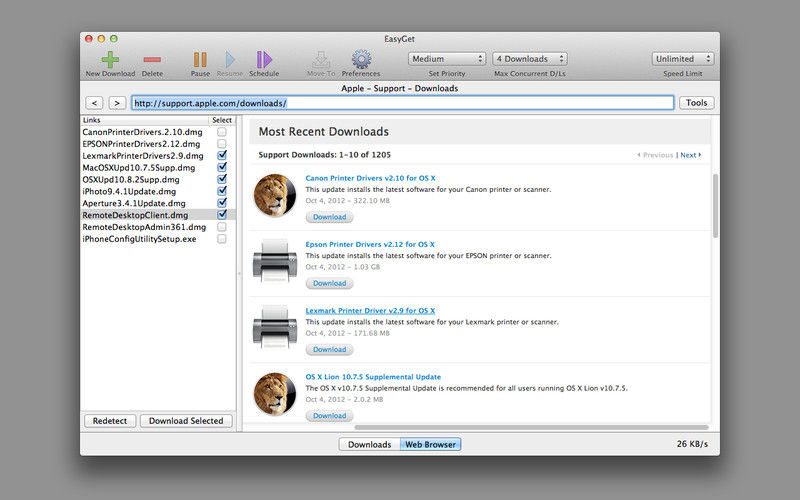Click the printer icon beside Lexmark Printer Driver
Viewport: 800px width, 500px height.
(275, 327)
